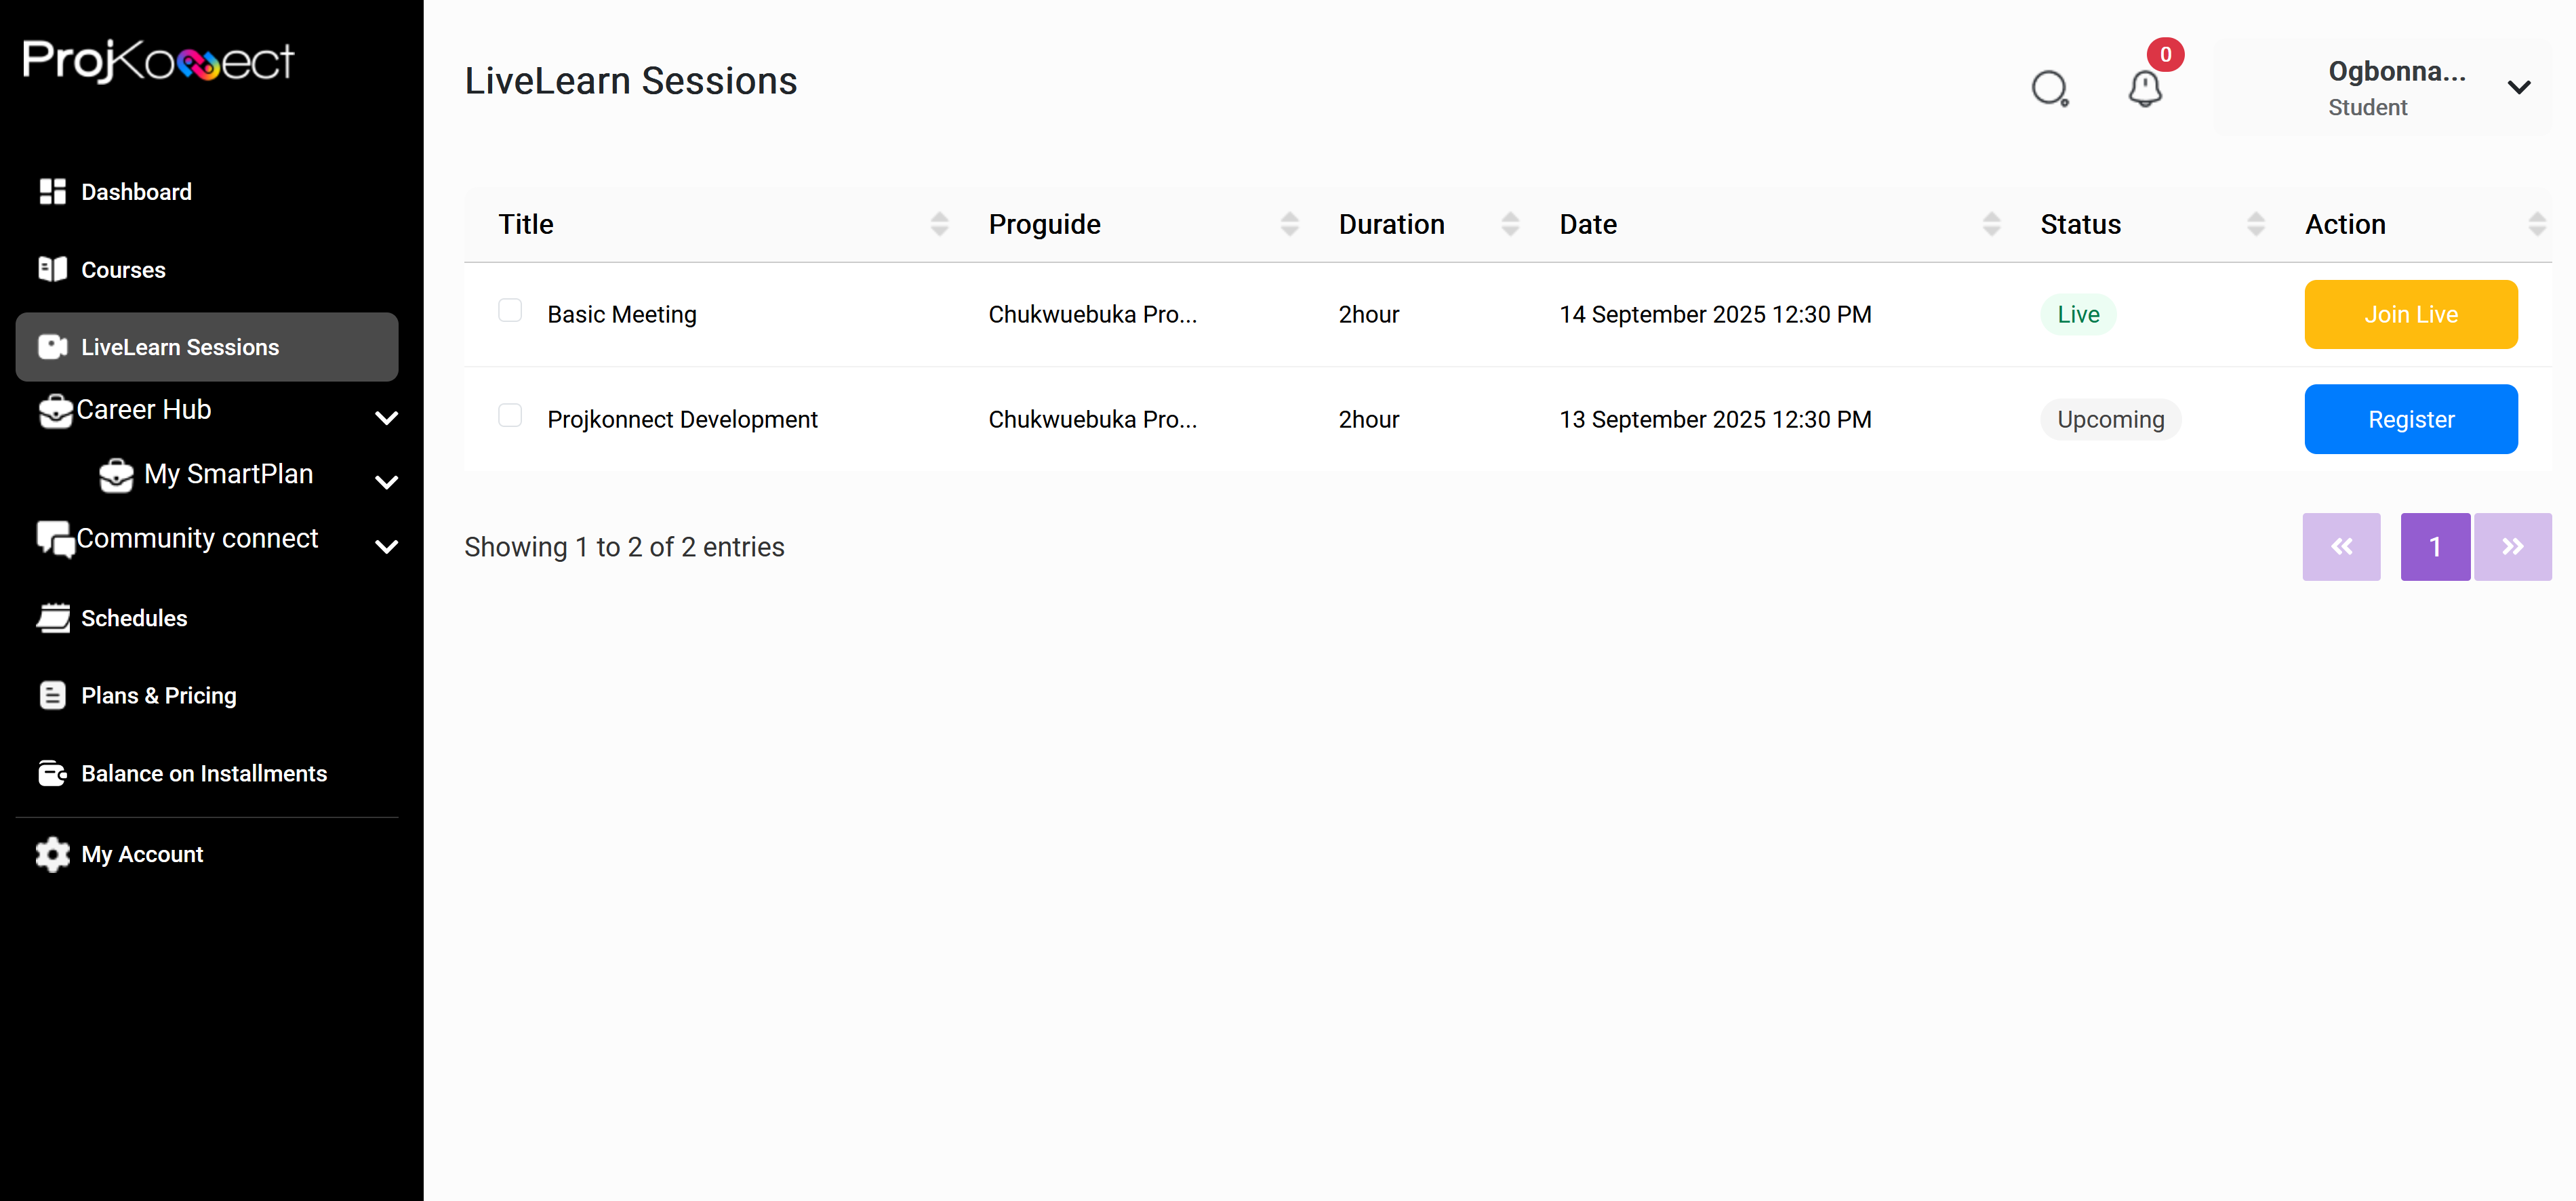Image resolution: width=2576 pixels, height=1201 pixels.
Task: Go to pagination page 1
Action: [2434, 547]
